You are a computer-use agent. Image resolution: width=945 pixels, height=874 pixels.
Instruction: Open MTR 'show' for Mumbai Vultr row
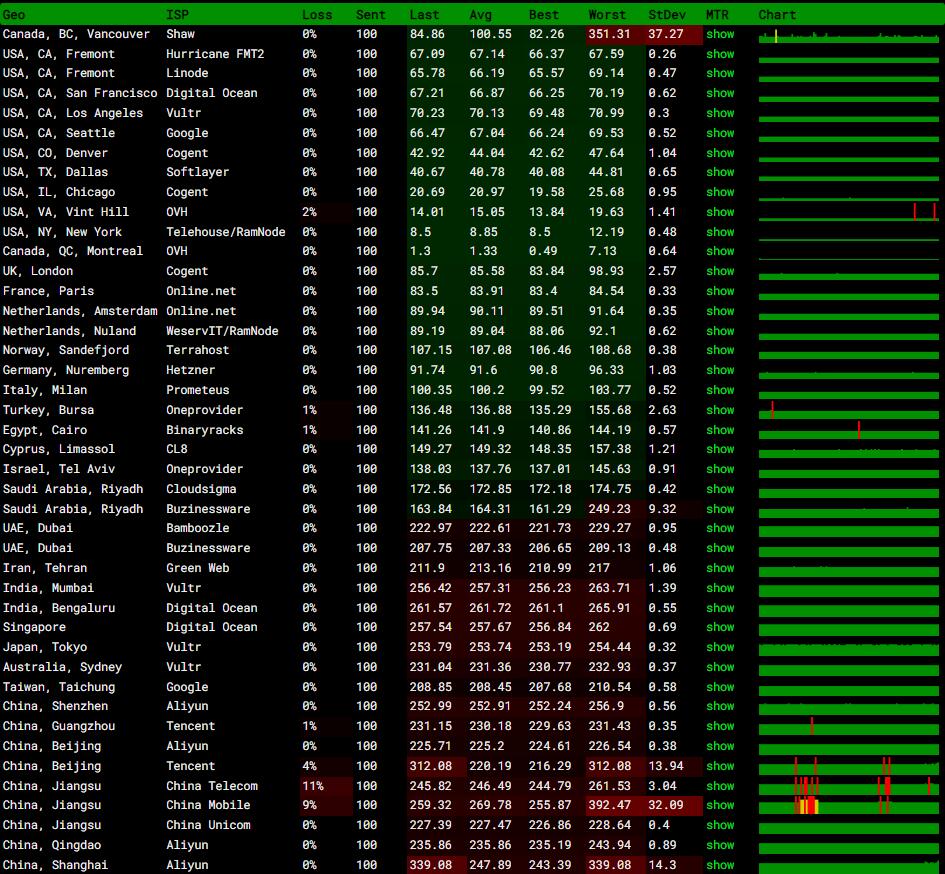pyautogui.click(x=720, y=588)
